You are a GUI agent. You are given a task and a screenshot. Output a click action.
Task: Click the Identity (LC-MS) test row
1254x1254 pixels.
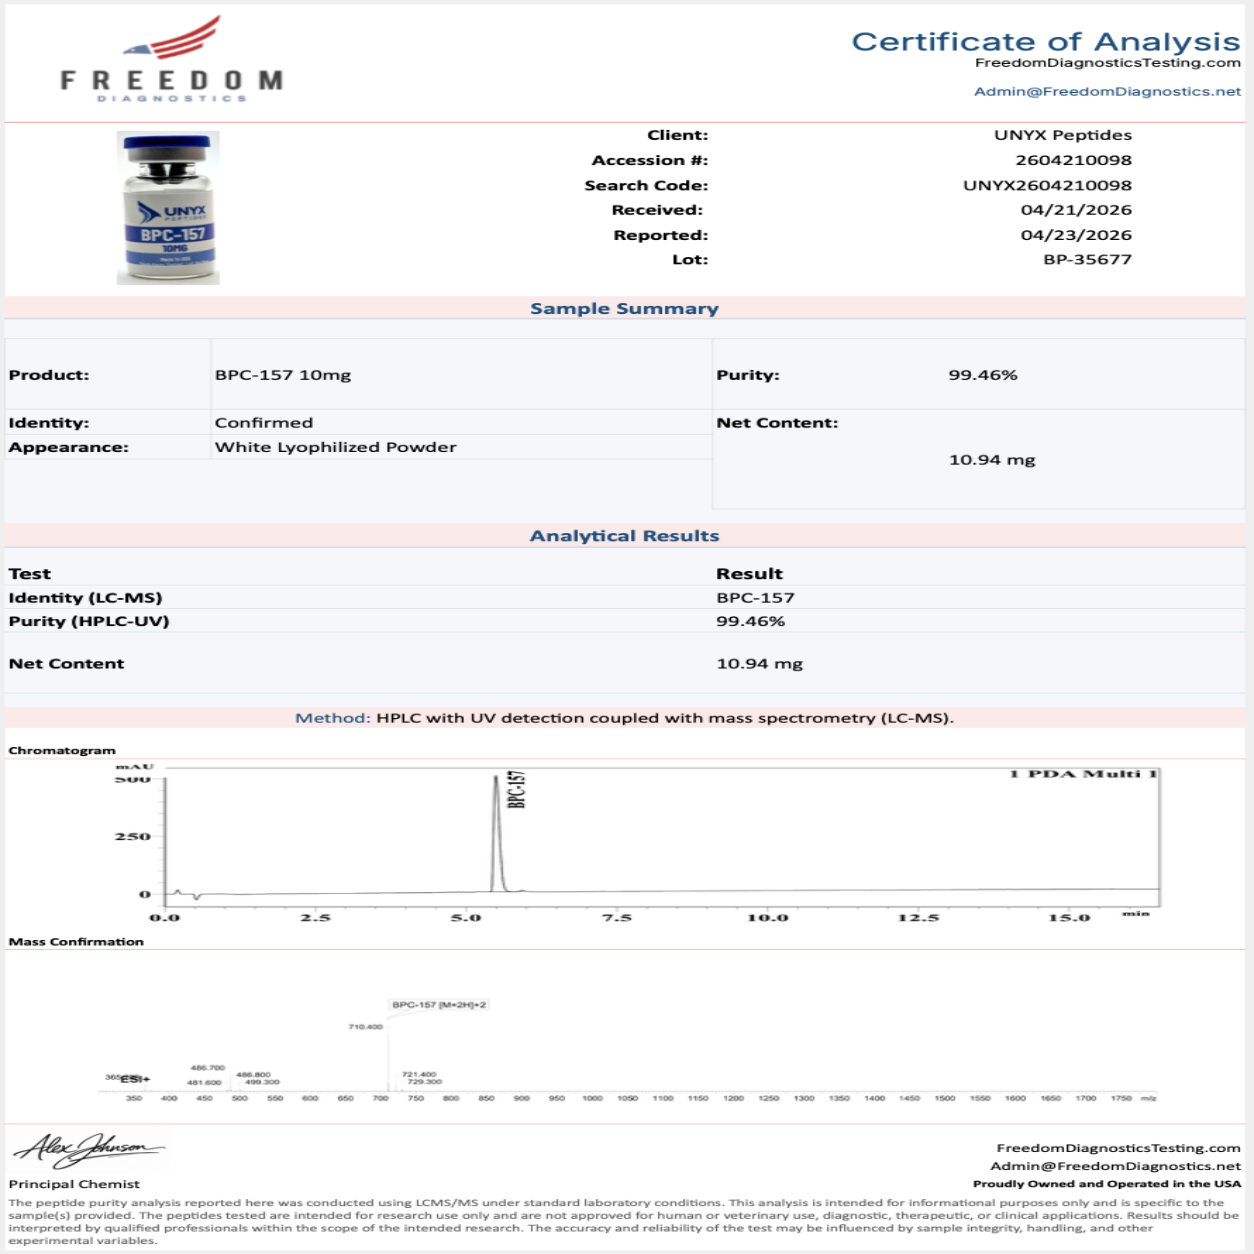coord(86,598)
